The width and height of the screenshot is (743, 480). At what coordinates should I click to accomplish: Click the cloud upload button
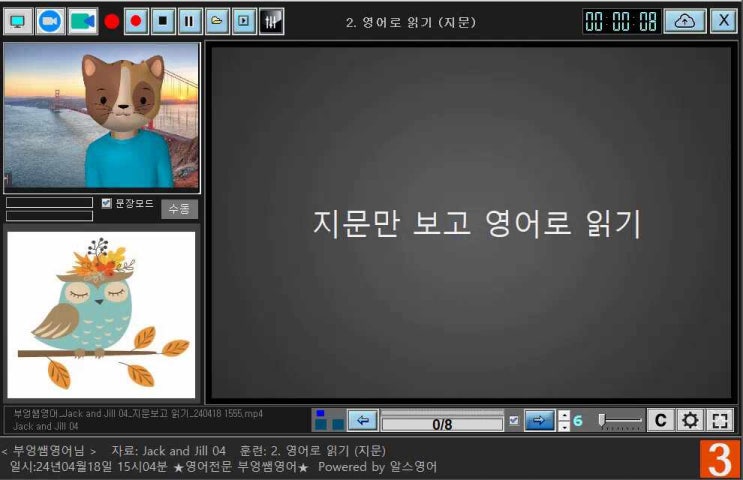click(x=685, y=21)
